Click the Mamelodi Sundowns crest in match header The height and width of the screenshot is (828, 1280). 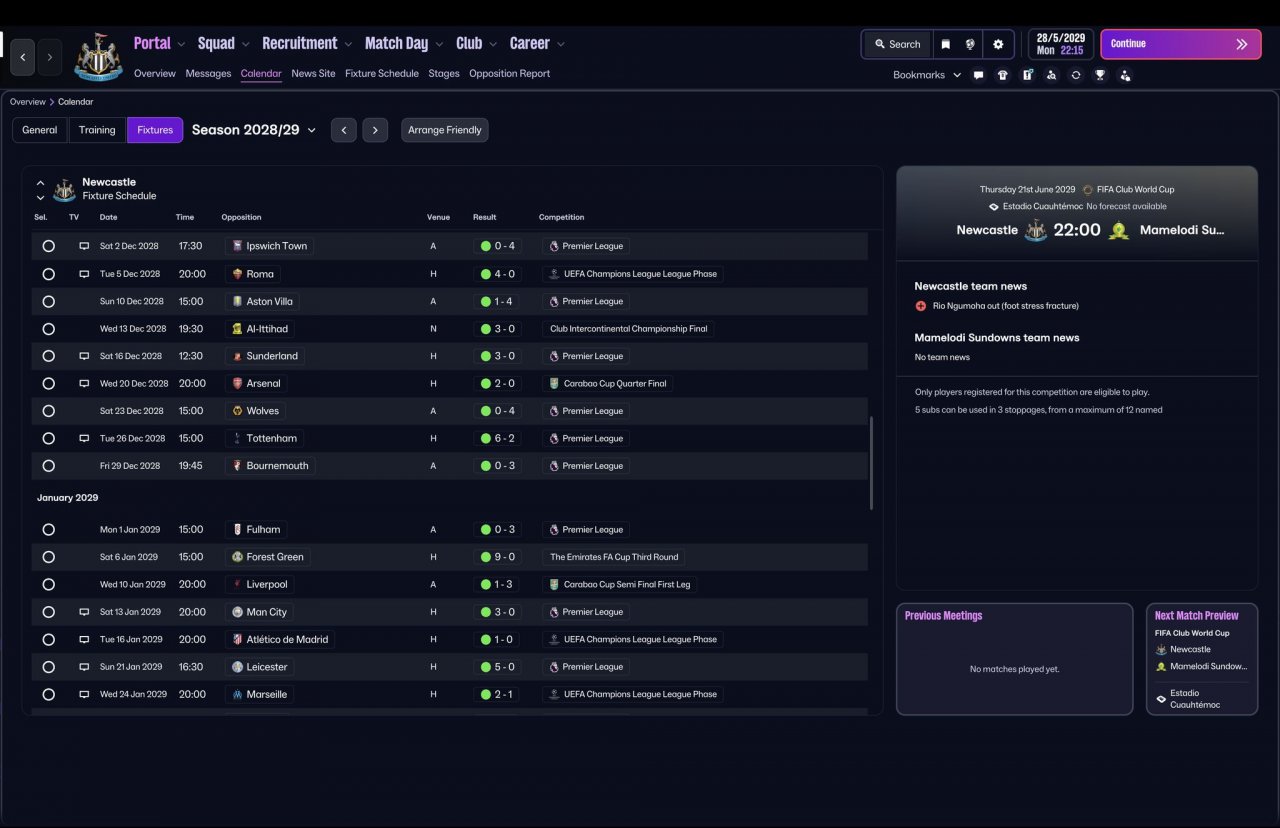[1119, 230]
